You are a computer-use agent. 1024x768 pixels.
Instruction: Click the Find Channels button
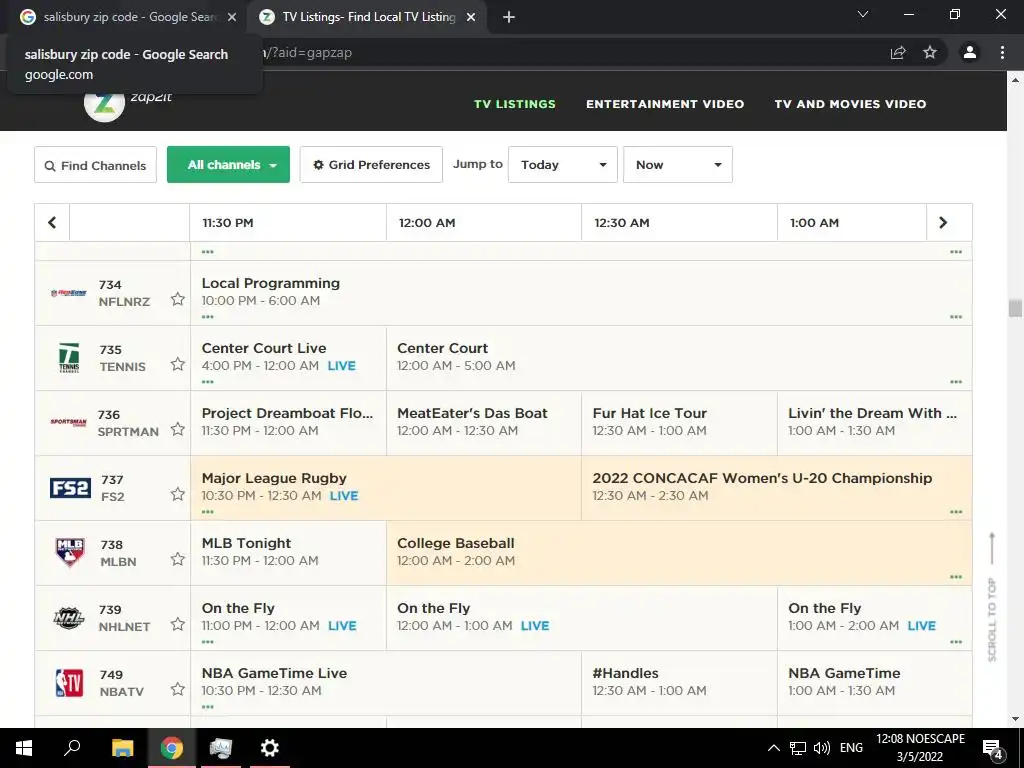pyautogui.click(x=95, y=165)
